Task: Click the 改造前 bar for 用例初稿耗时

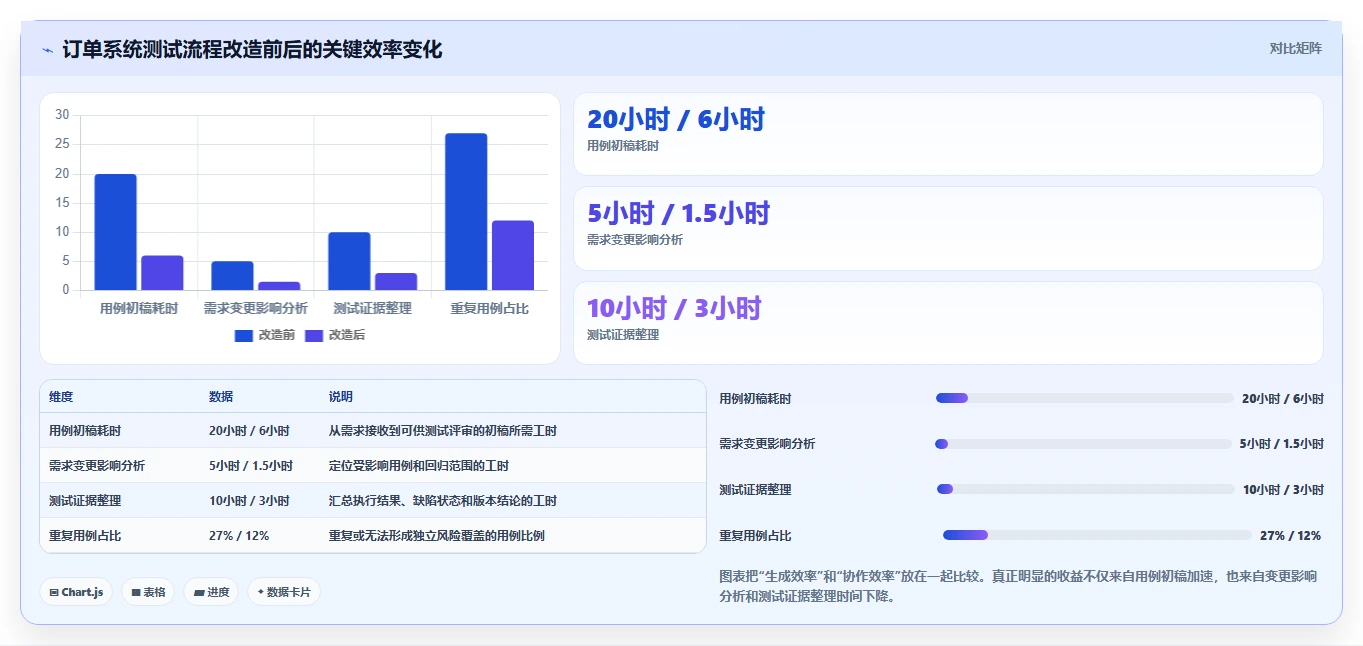Action: 116,232
